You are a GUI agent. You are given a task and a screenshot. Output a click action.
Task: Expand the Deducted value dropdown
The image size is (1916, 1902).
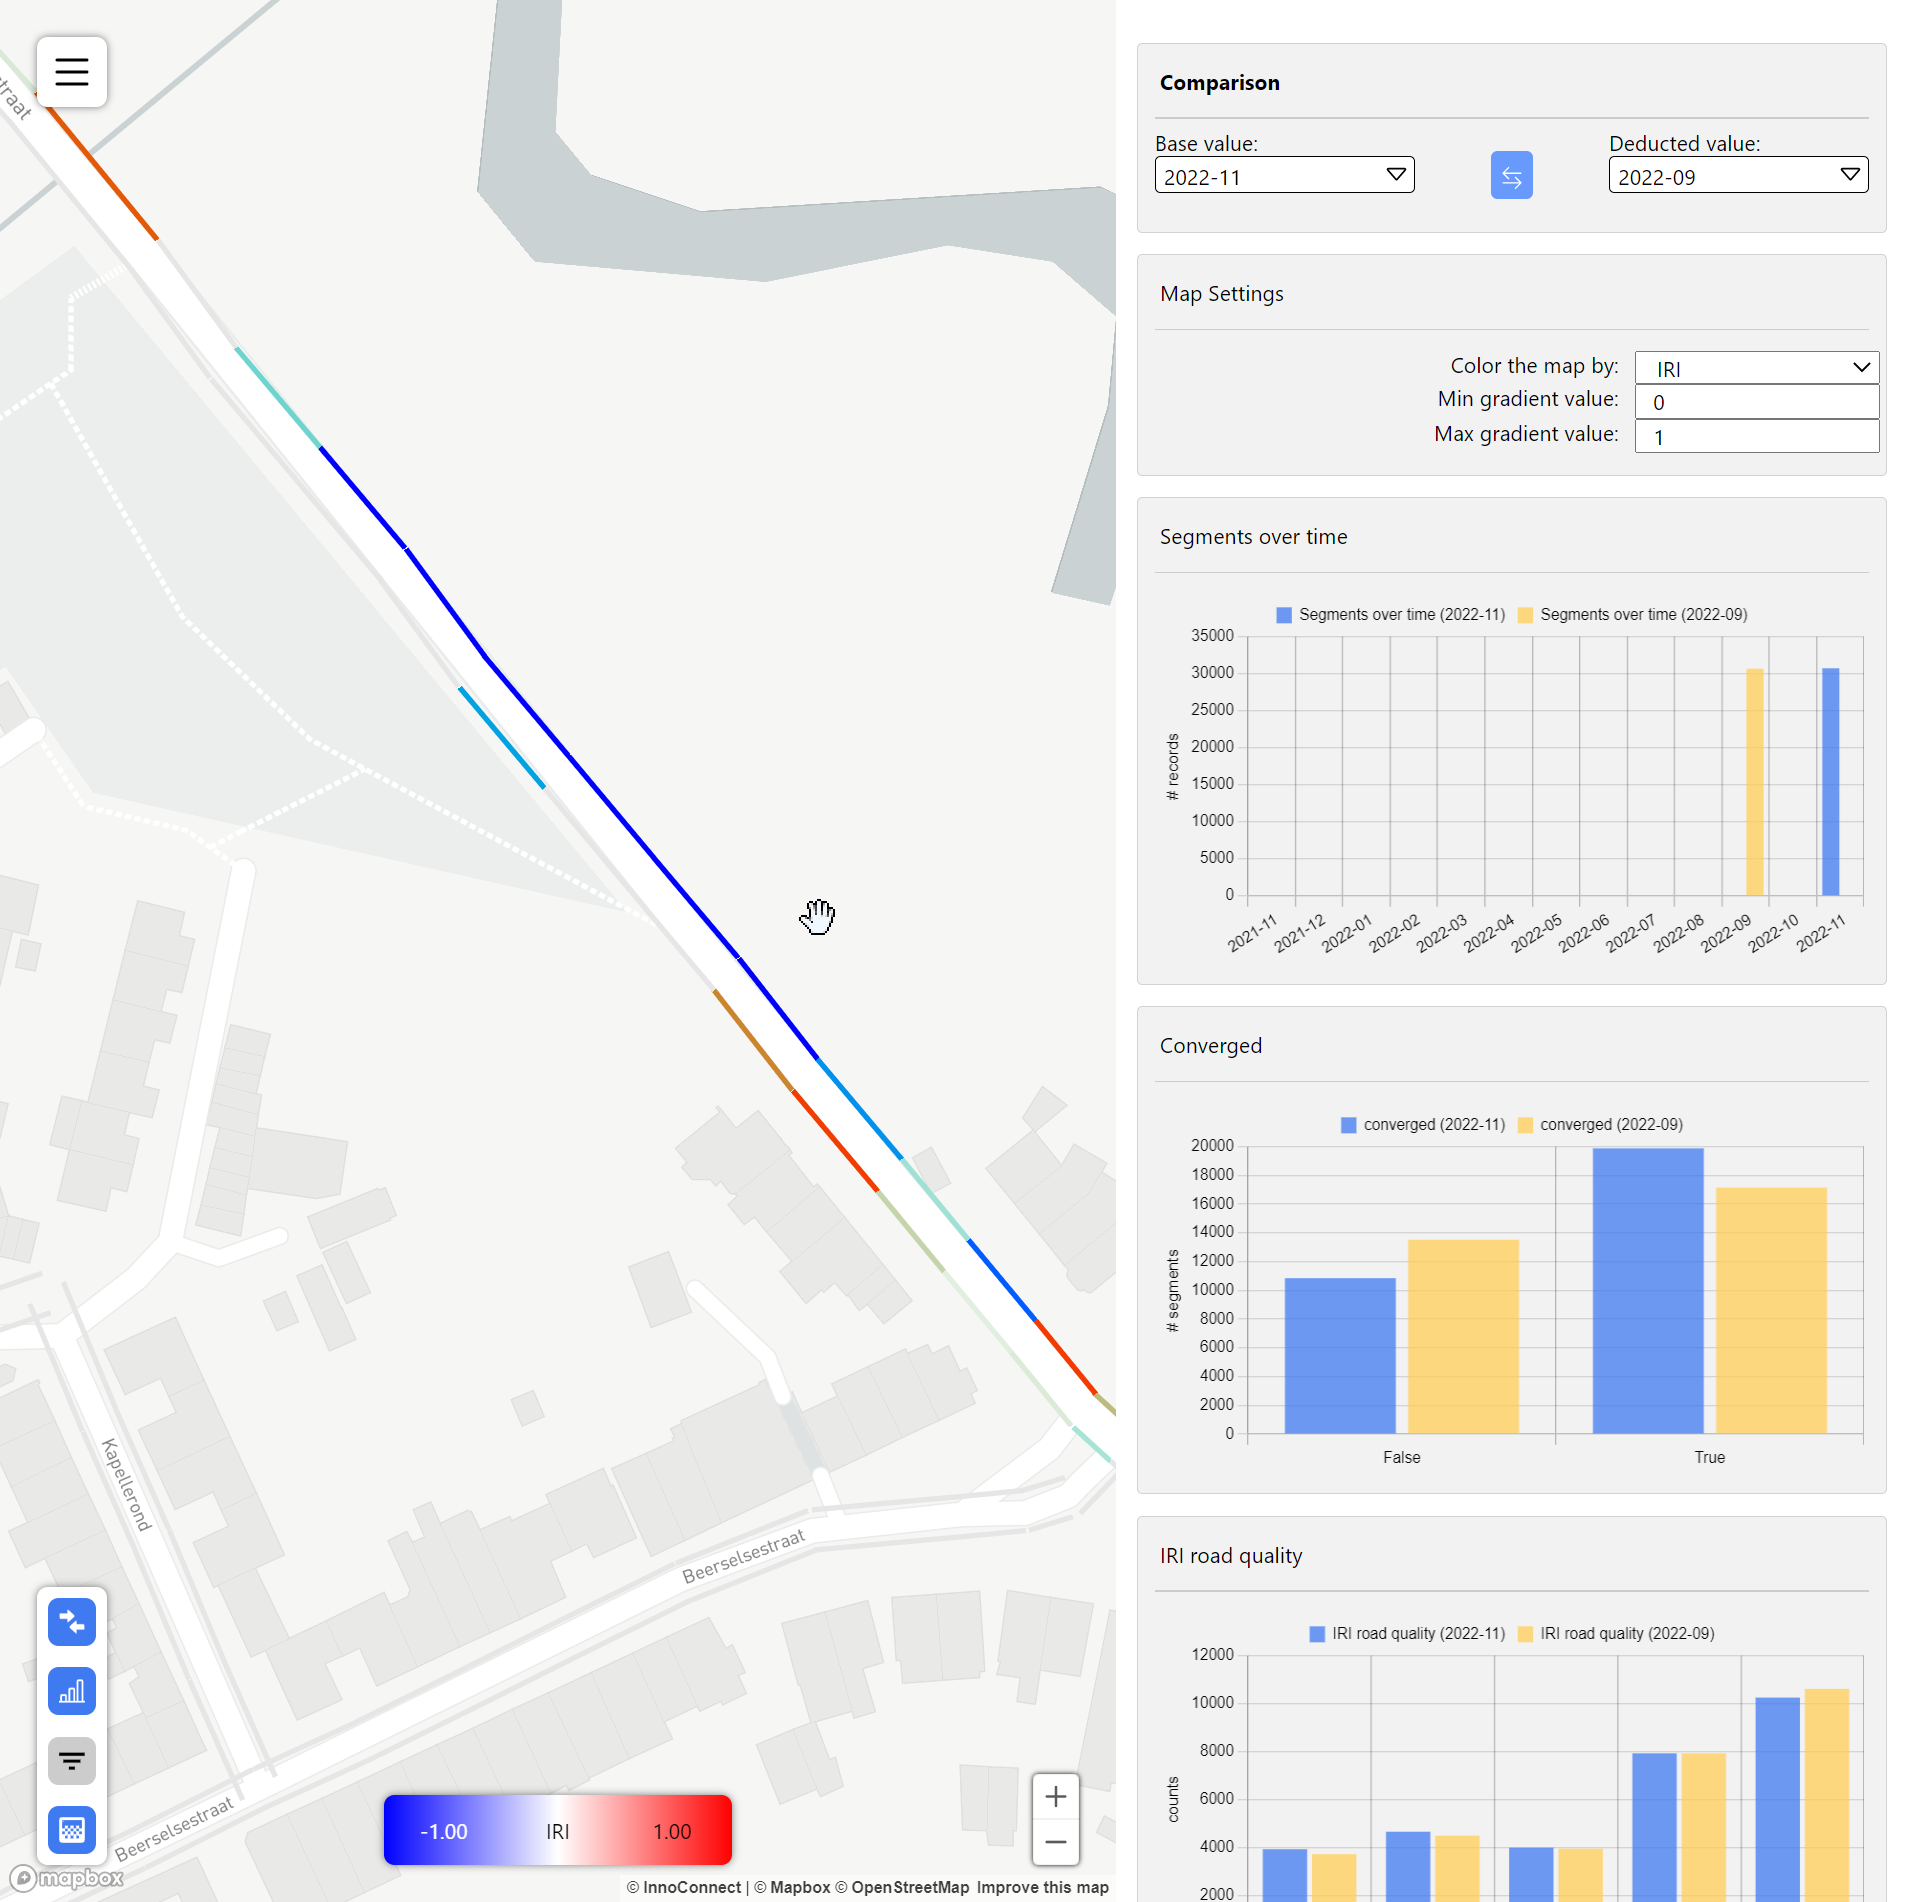(x=1737, y=176)
